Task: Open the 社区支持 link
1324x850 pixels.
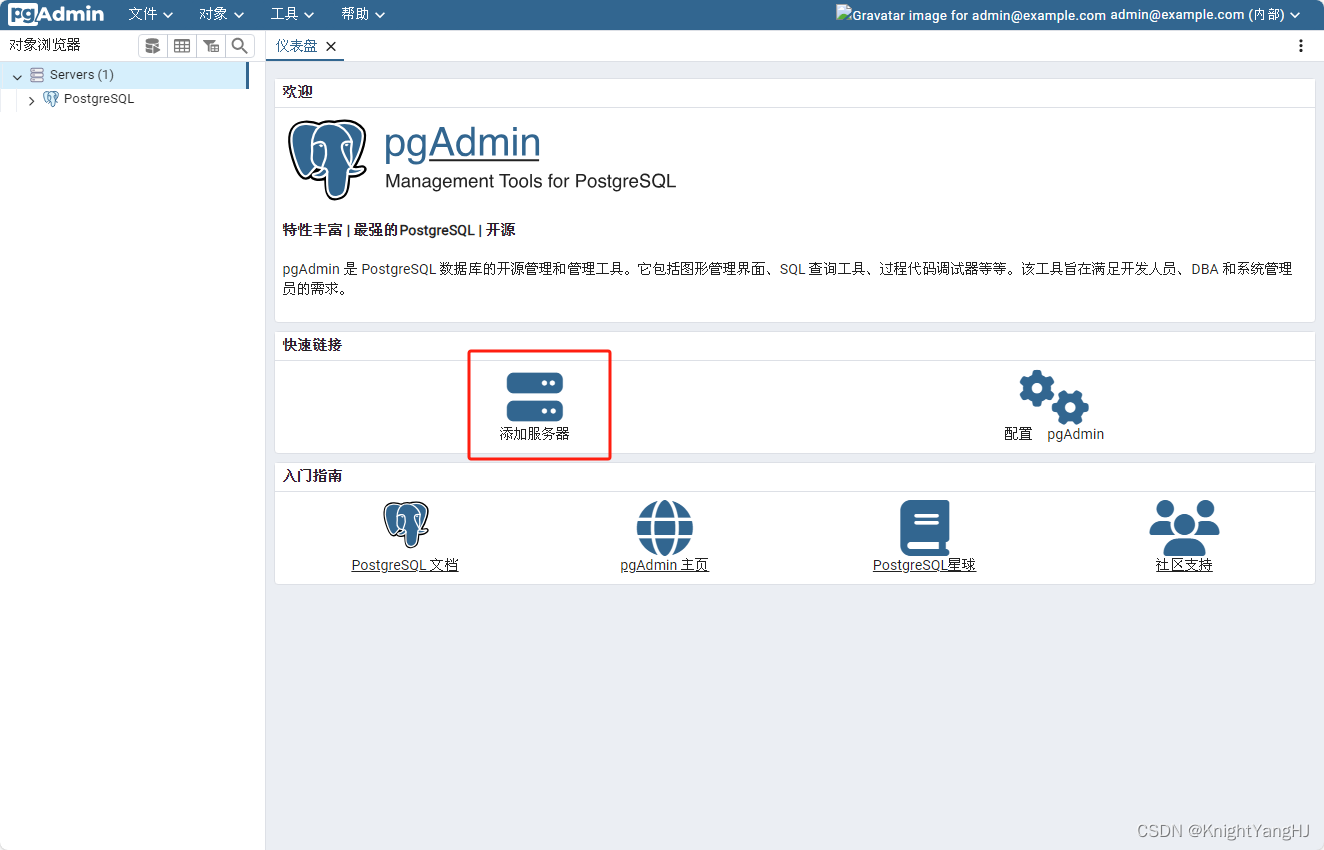Action: (1184, 565)
